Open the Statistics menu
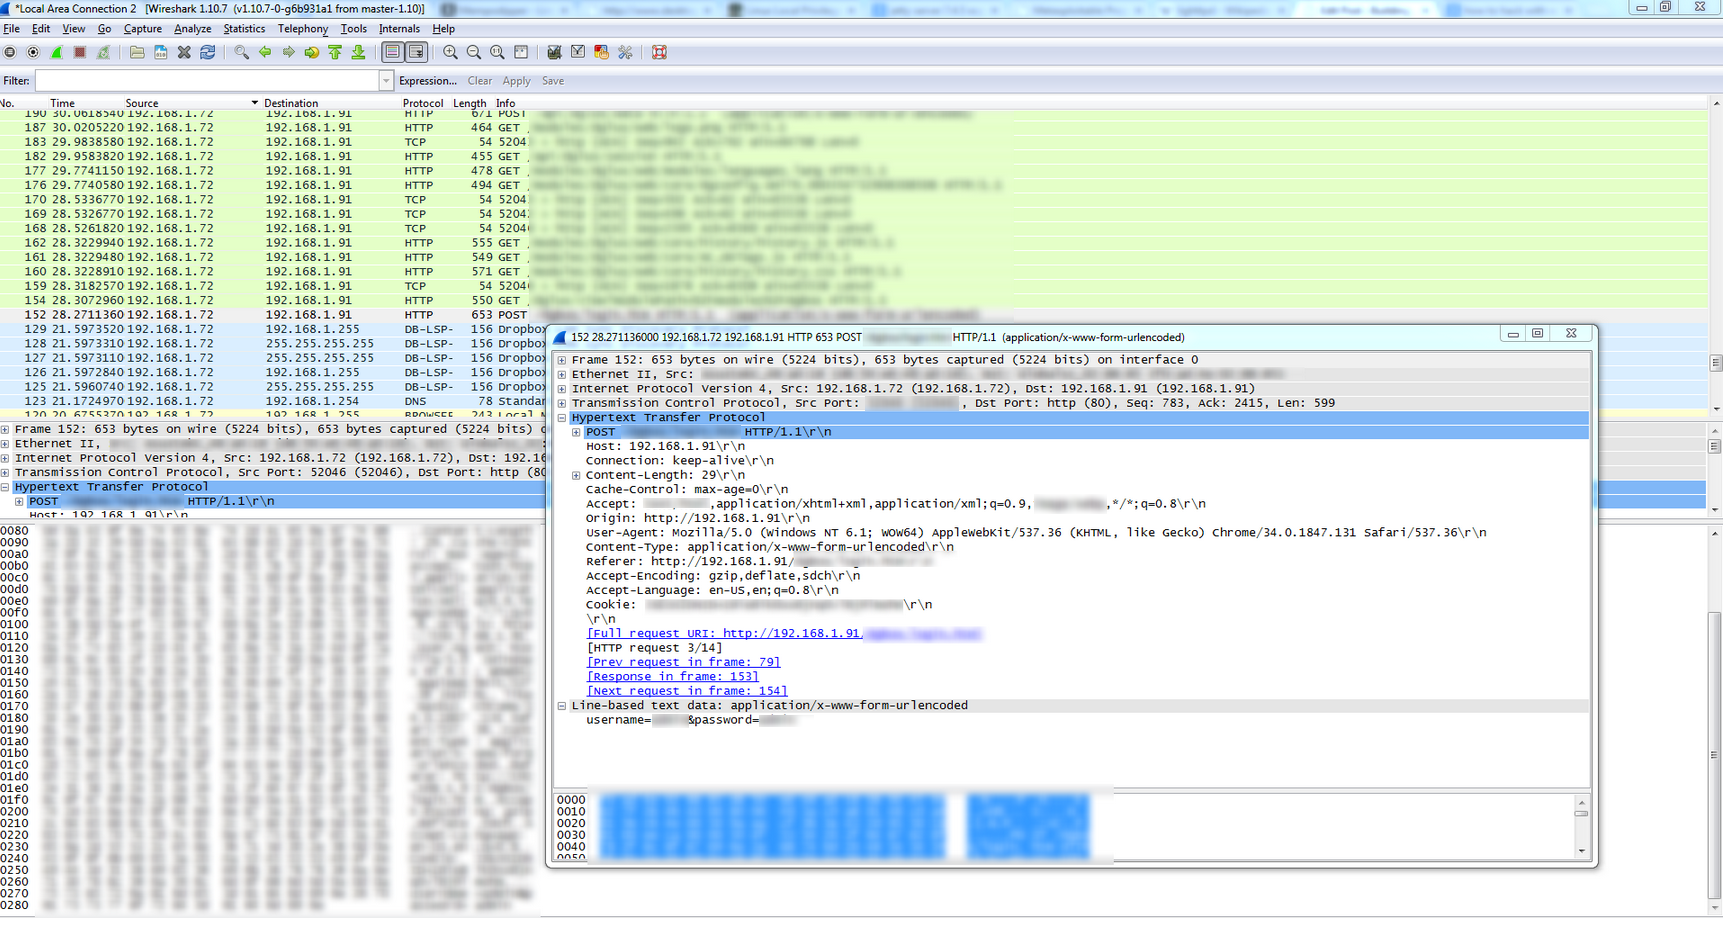 click(x=244, y=29)
